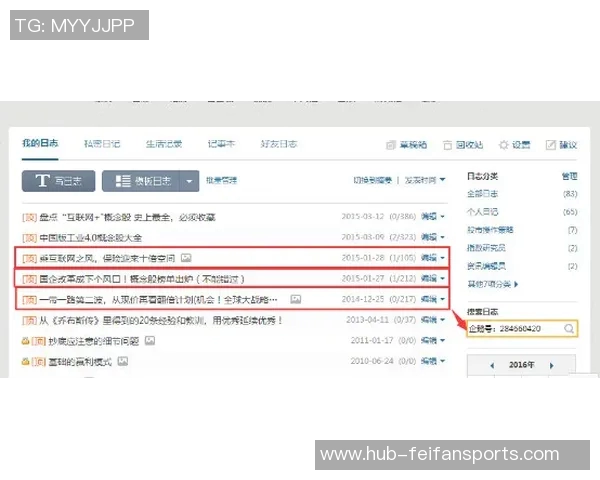The width and height of the screenshot is (600, 480).
Task: Open 草稿箱 drafts box icon
Action: (392, 145)
